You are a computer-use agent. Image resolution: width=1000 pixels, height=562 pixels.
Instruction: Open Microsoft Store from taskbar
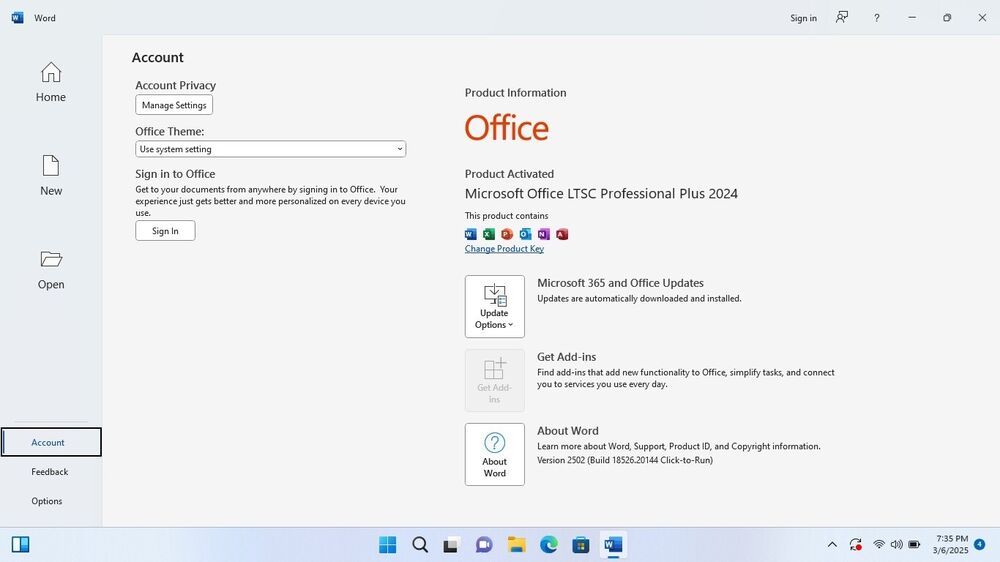pyautogui.click(x=580, y=544)
